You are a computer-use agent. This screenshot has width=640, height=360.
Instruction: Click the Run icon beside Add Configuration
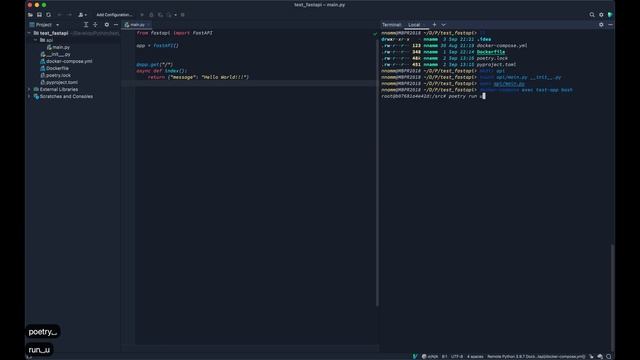142,15
